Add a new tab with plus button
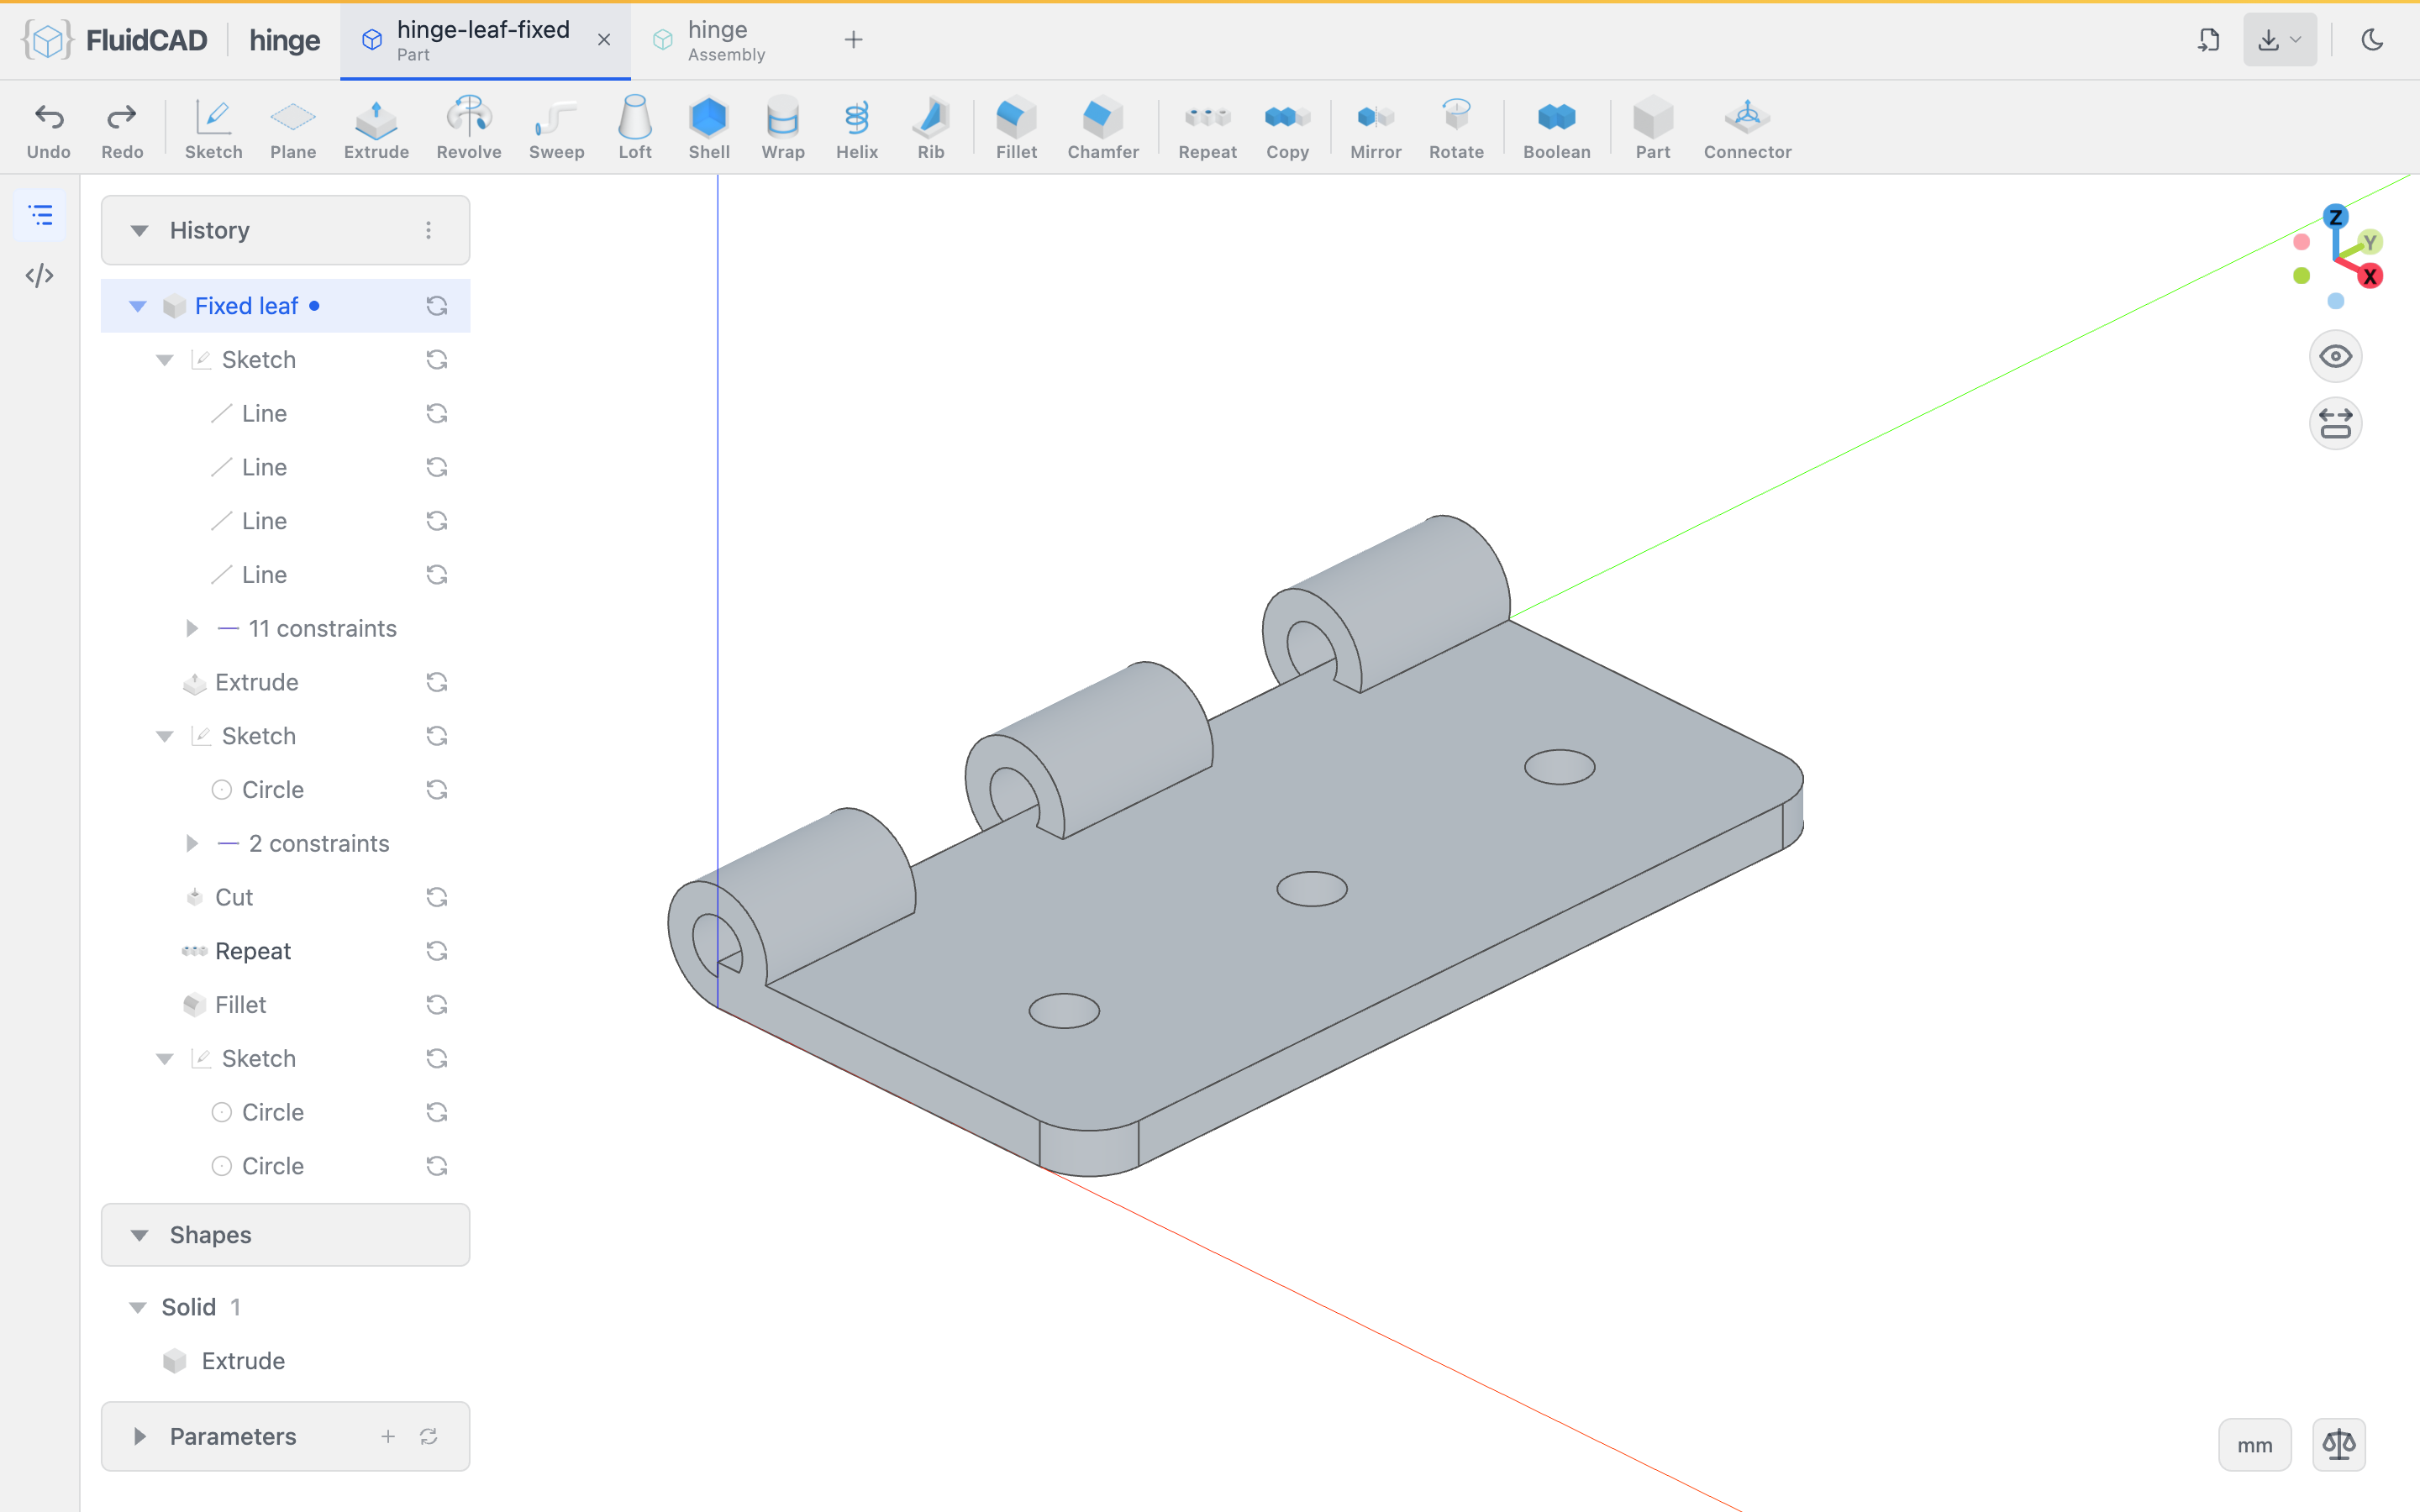Viewport: 2420px width, 1512px height. pos(853,40)
